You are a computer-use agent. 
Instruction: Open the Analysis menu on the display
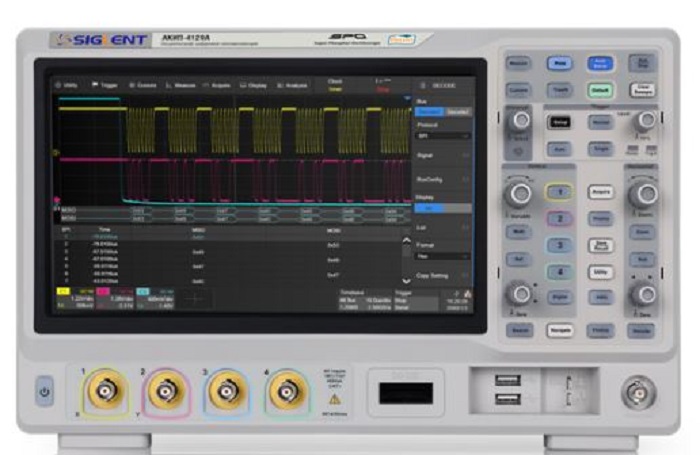click(x=292, y=85)
